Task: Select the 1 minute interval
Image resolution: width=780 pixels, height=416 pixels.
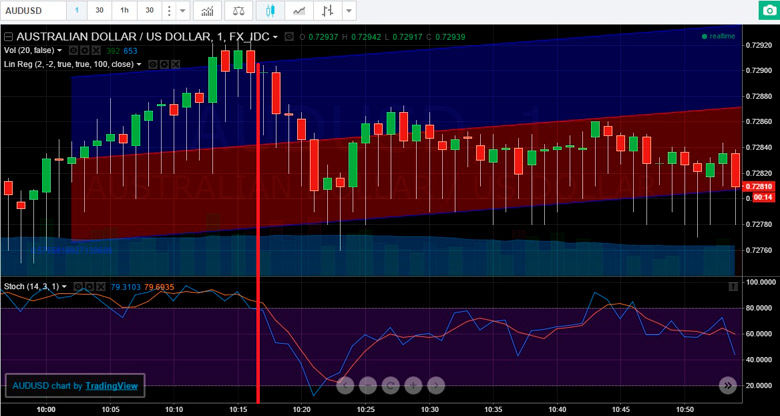Action: pos(77,10)
